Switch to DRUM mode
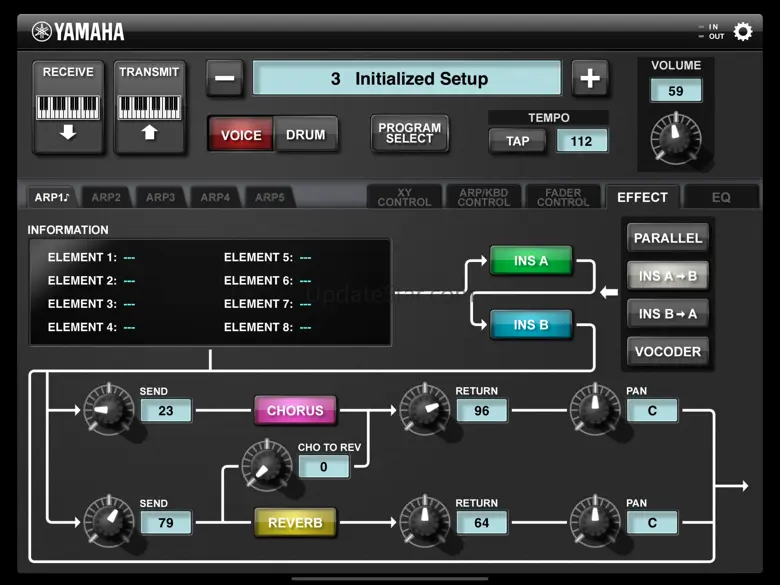Image resolution: width=780 pixels, height=585 pixels. pyautogui.click(x=305, y=135)
